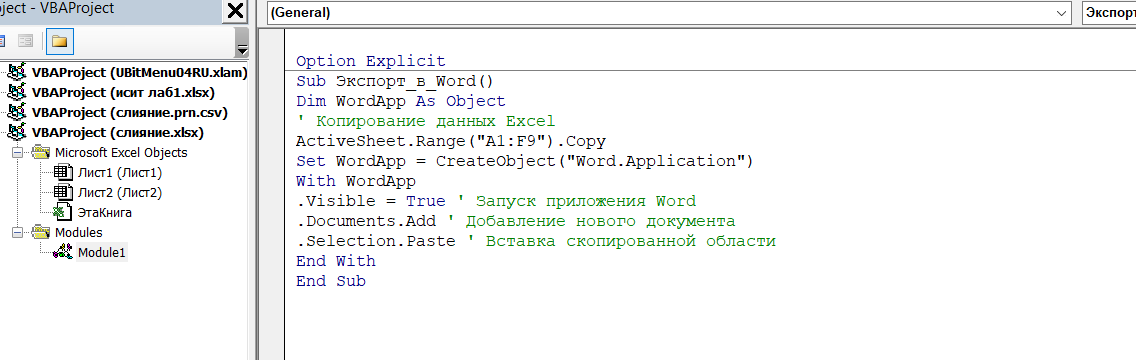1136x360 pixels.
Task: Select VBAProject (слияние.xlsx)
Action: (x=117, y=133)
